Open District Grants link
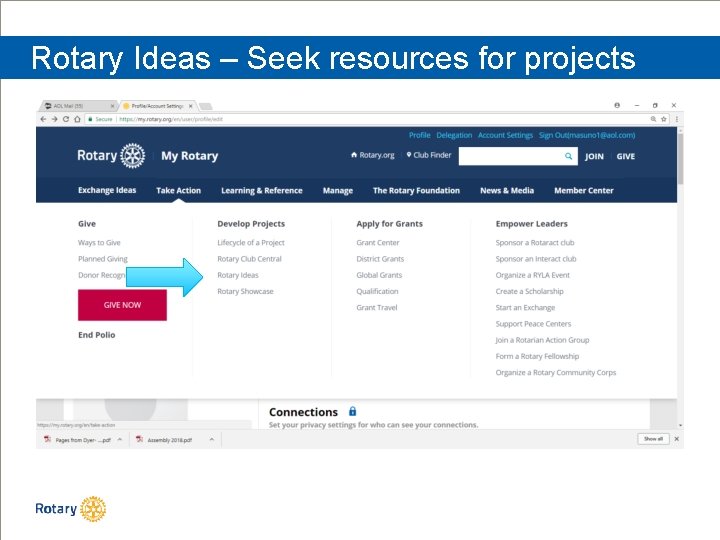Viewport: 720px width, 540px height. coord(380,259)
